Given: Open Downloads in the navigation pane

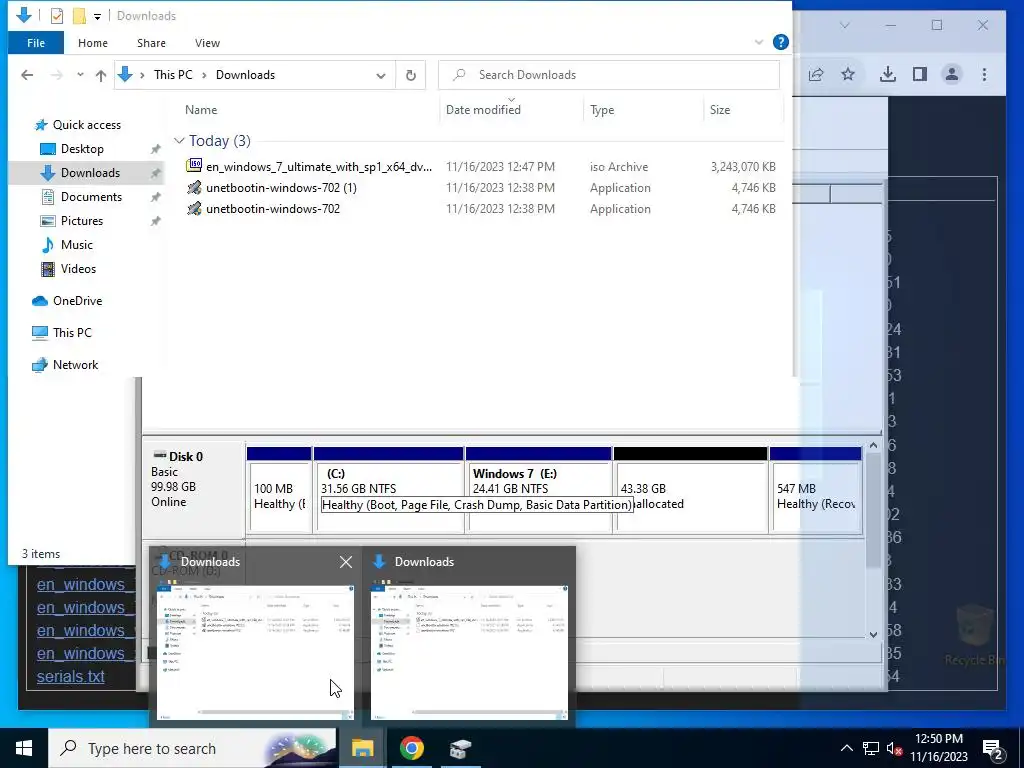Looking at the screenshot, I should click(x=90, y=173).
